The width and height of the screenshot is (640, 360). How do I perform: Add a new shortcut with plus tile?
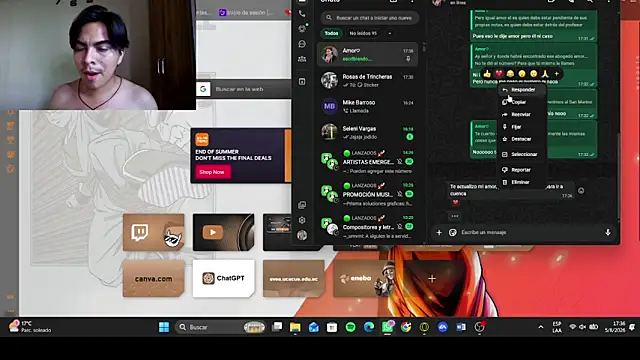[x=432, y=279]
